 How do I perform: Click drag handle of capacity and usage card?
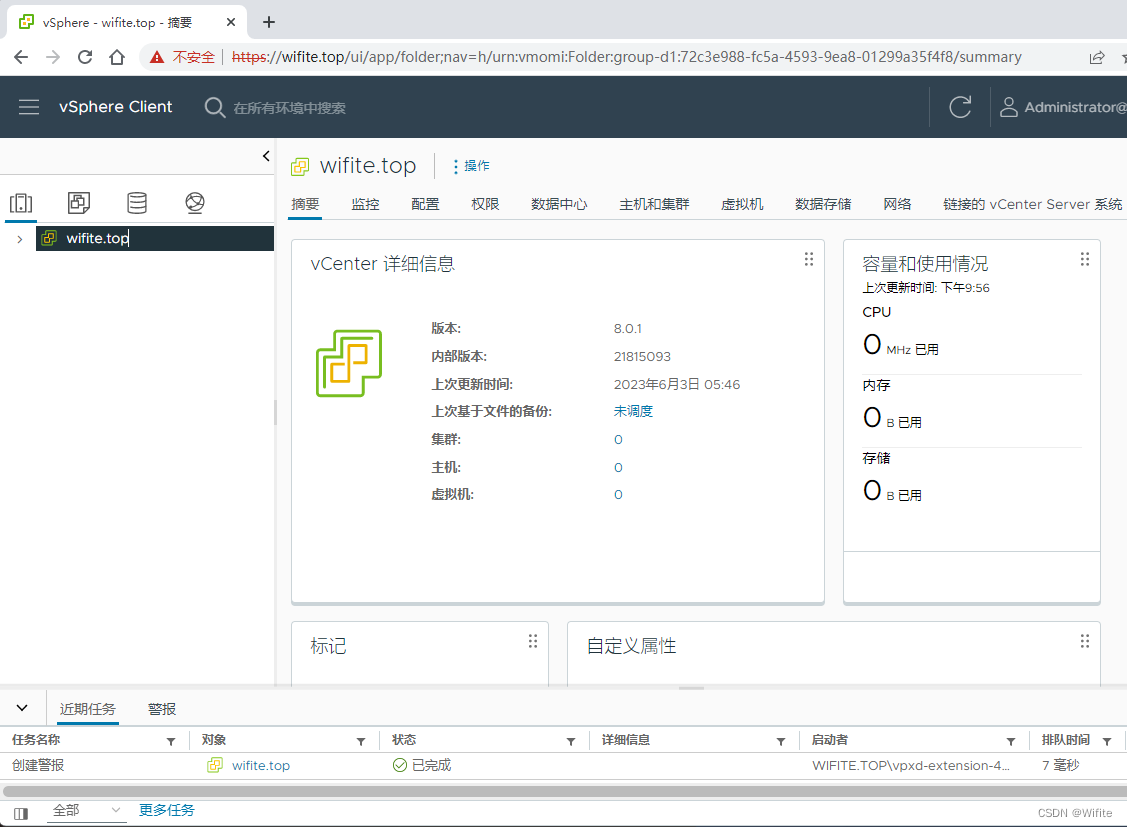(1085, 259)
